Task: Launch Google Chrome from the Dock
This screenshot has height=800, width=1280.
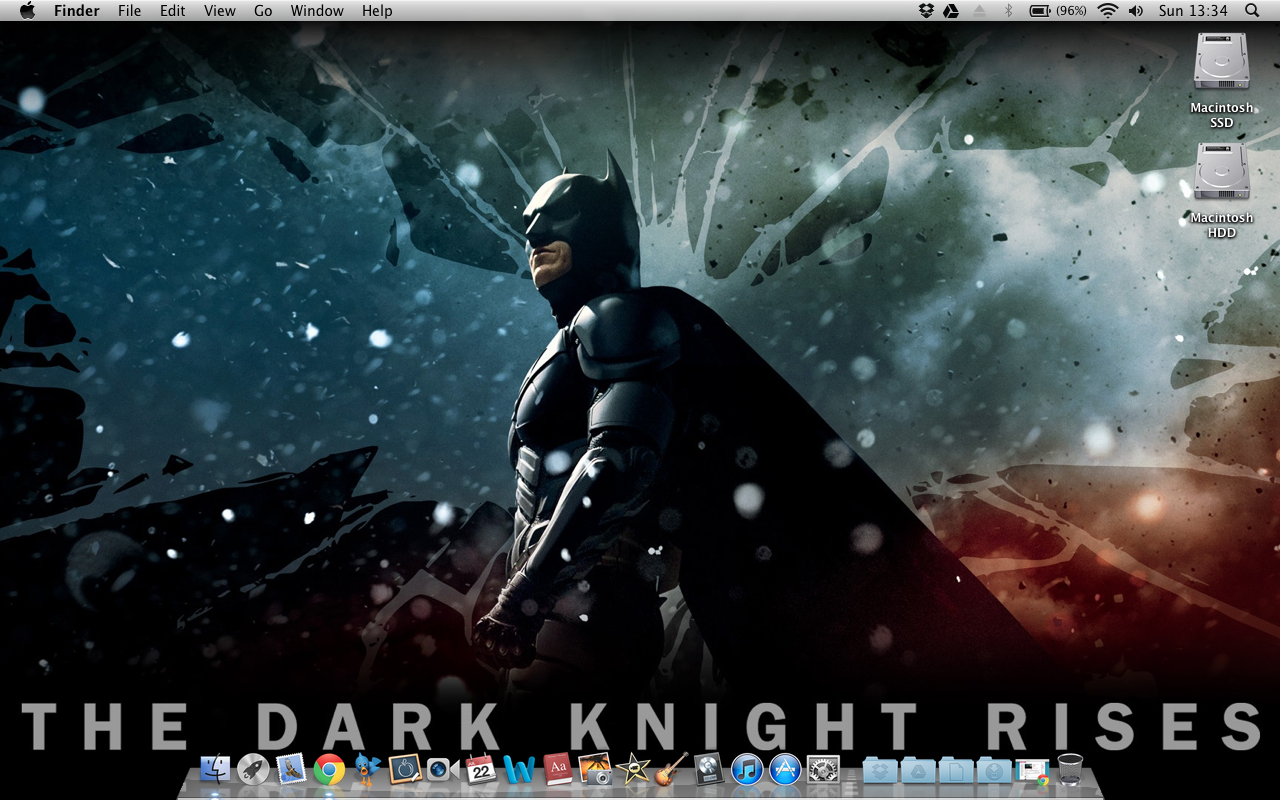Action: 329,769
